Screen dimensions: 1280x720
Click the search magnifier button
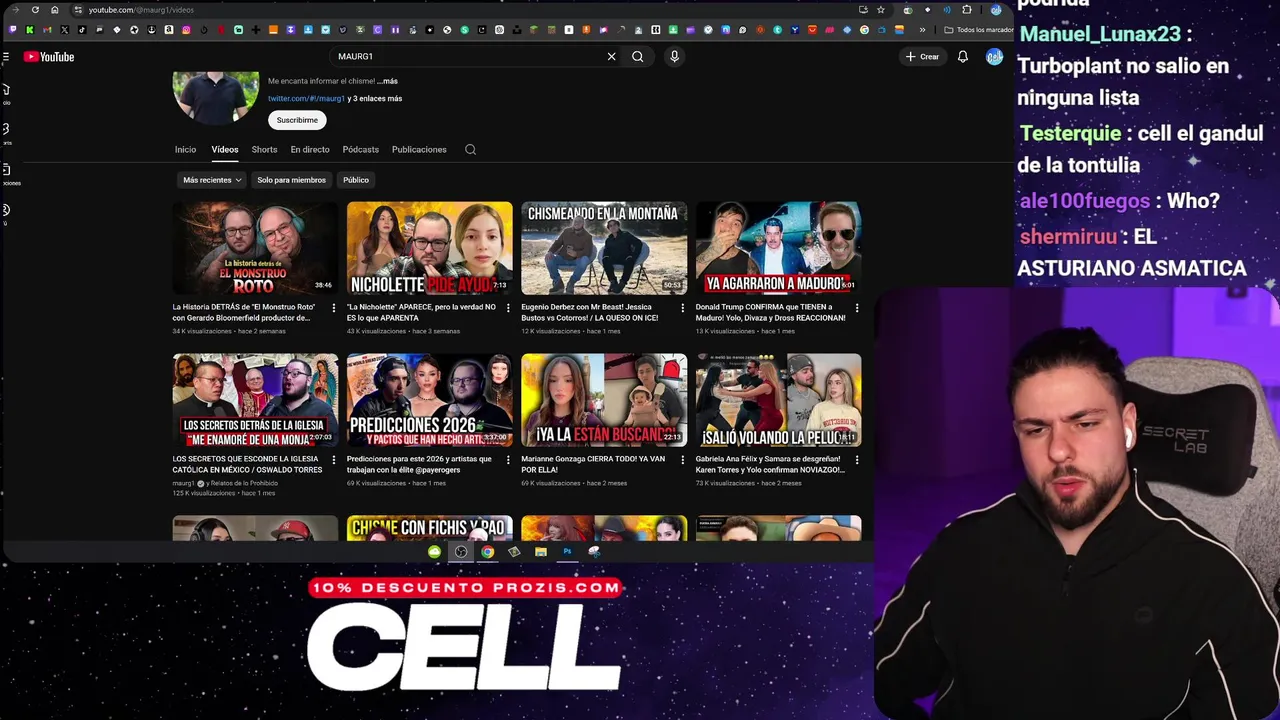pos(637,57)
